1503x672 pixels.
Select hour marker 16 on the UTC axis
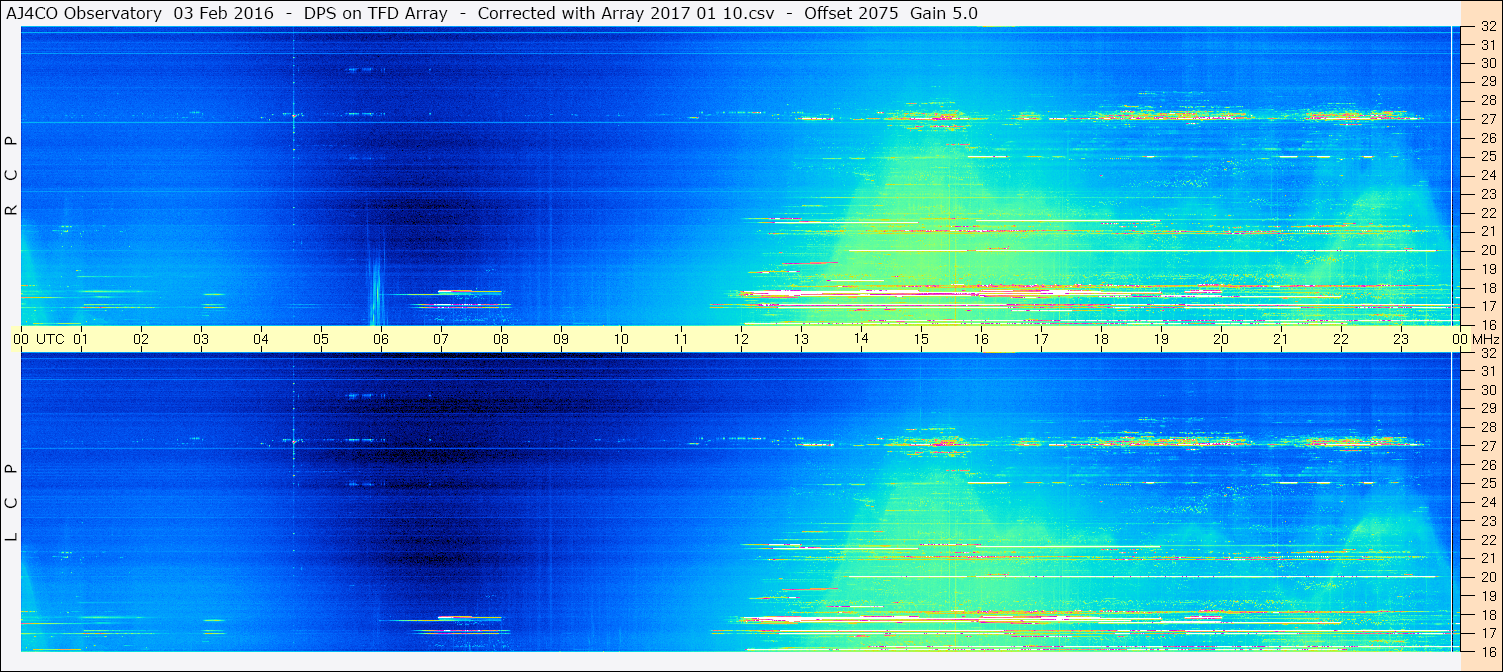click(x=981, y=339)
